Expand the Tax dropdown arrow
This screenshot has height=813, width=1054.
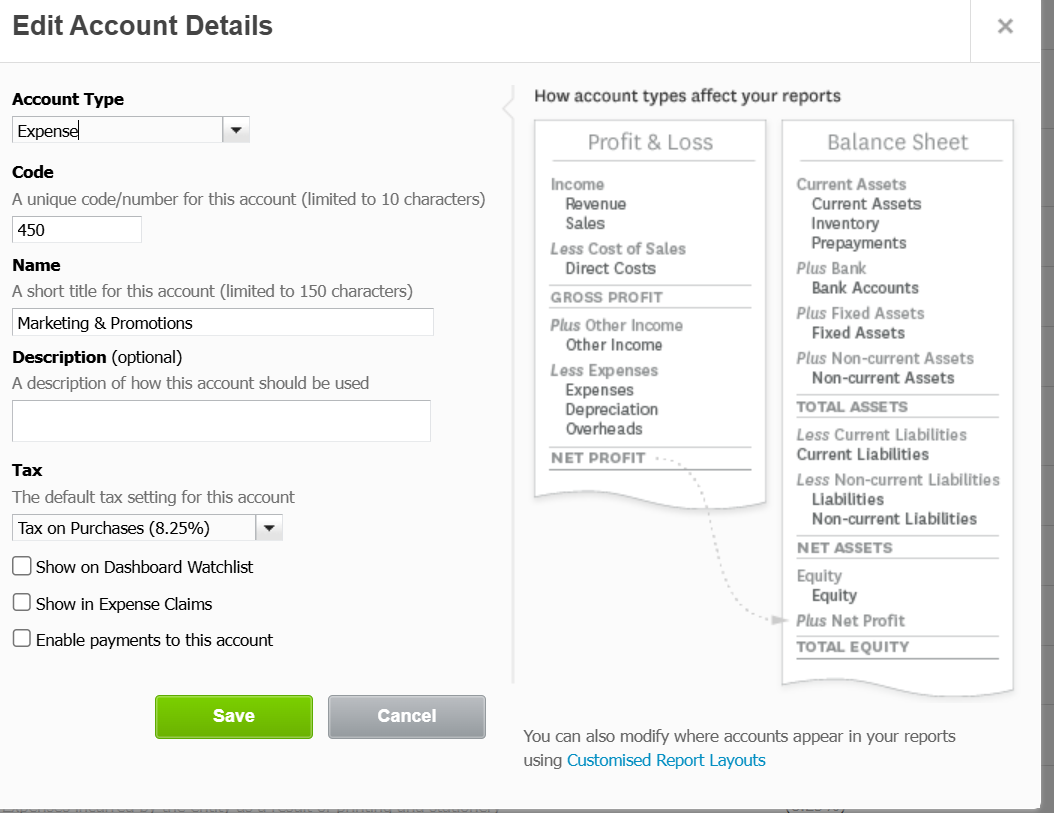click(270, 528)
